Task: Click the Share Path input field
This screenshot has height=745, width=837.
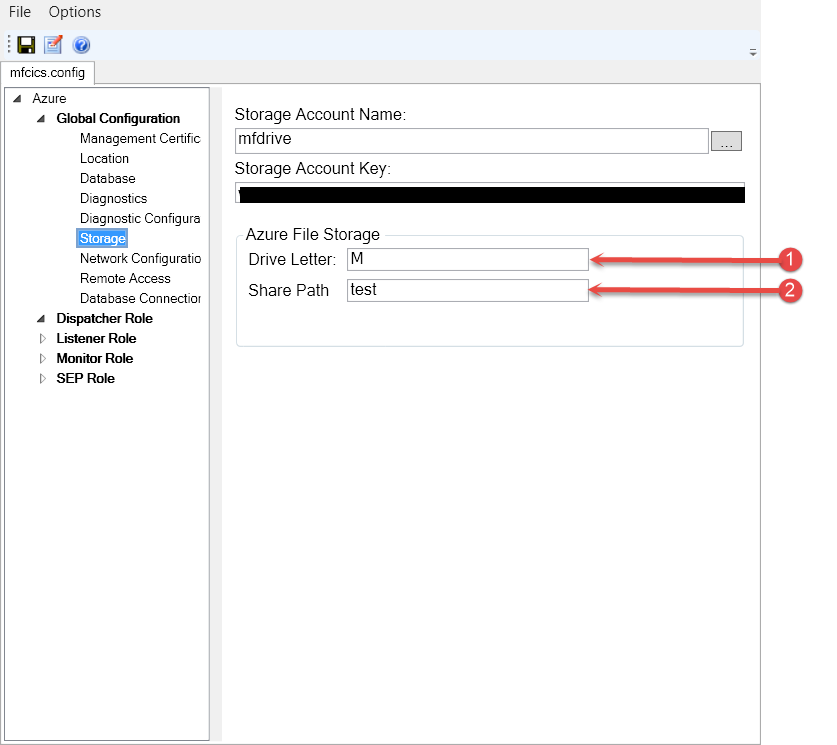Action: [467, 290]
